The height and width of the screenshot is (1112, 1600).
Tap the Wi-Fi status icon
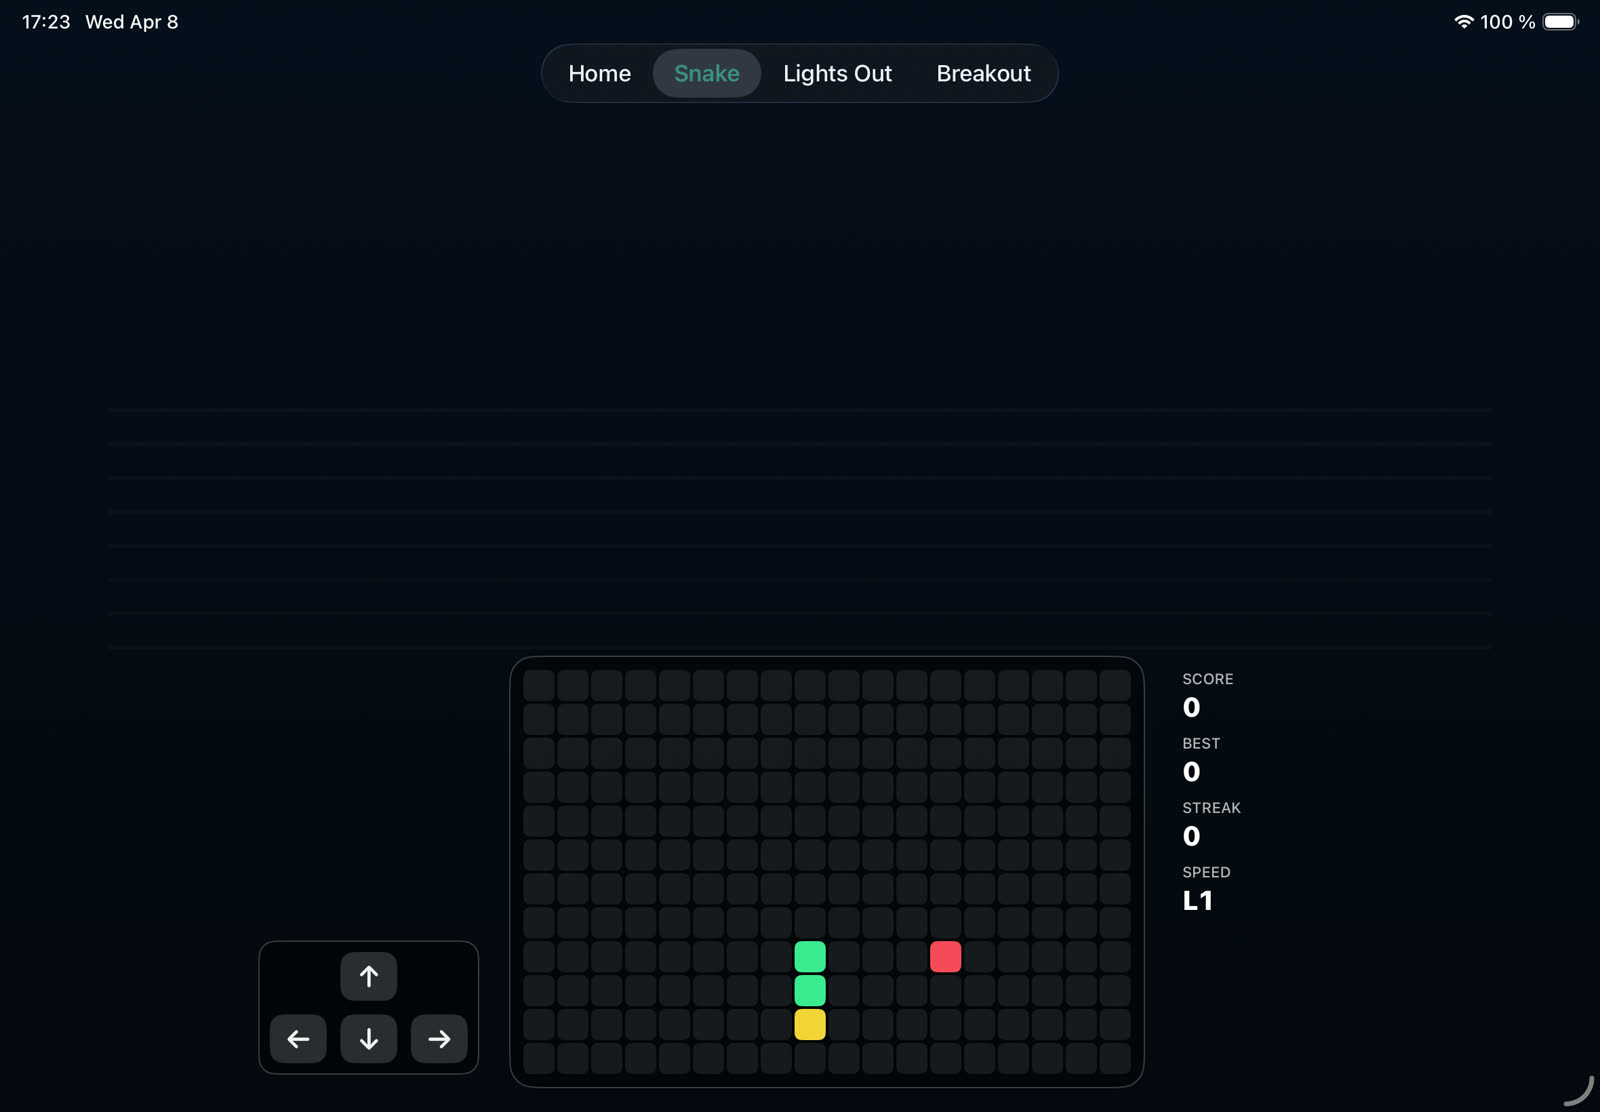pos(1463,22)
